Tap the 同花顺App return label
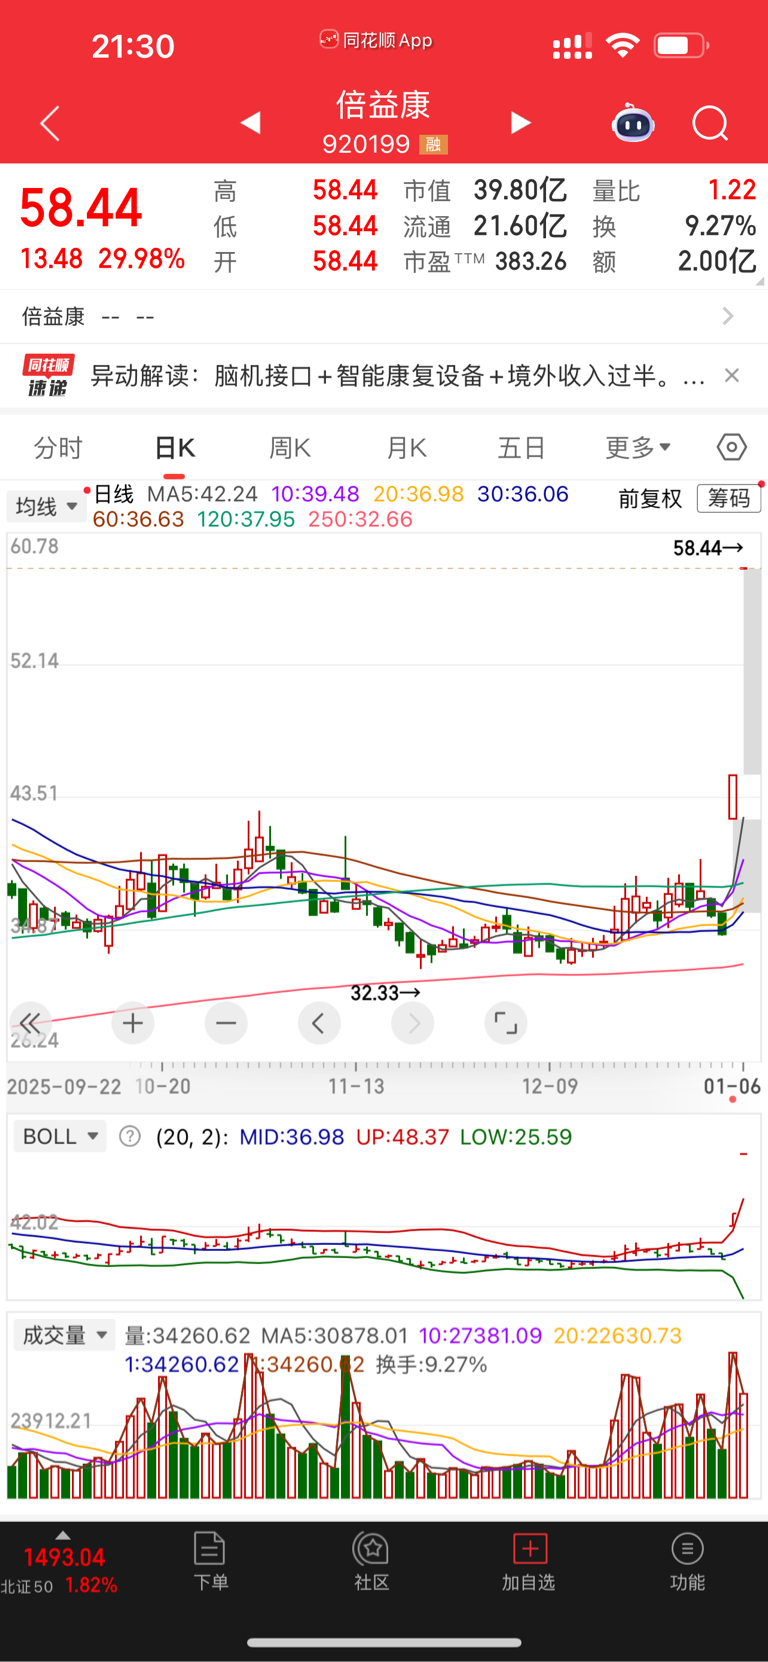Screen dimensions: 768x1662 (376, 40)
